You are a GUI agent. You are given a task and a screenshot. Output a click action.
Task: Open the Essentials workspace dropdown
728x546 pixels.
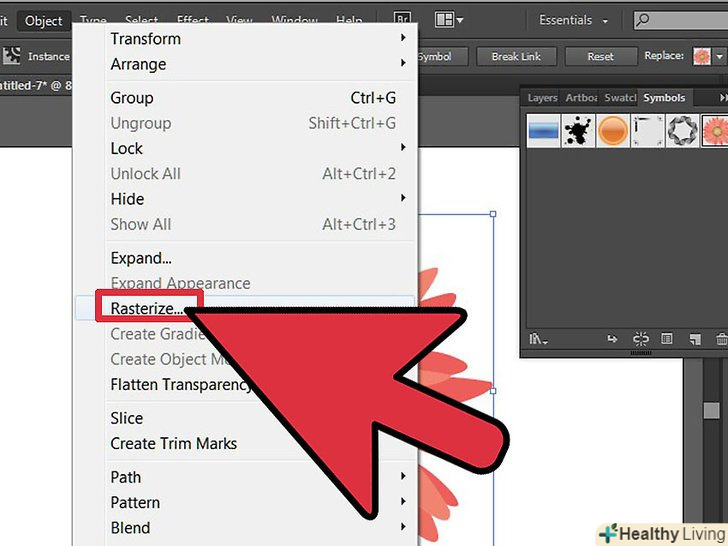pyautogui.click(x=573, y=20)
